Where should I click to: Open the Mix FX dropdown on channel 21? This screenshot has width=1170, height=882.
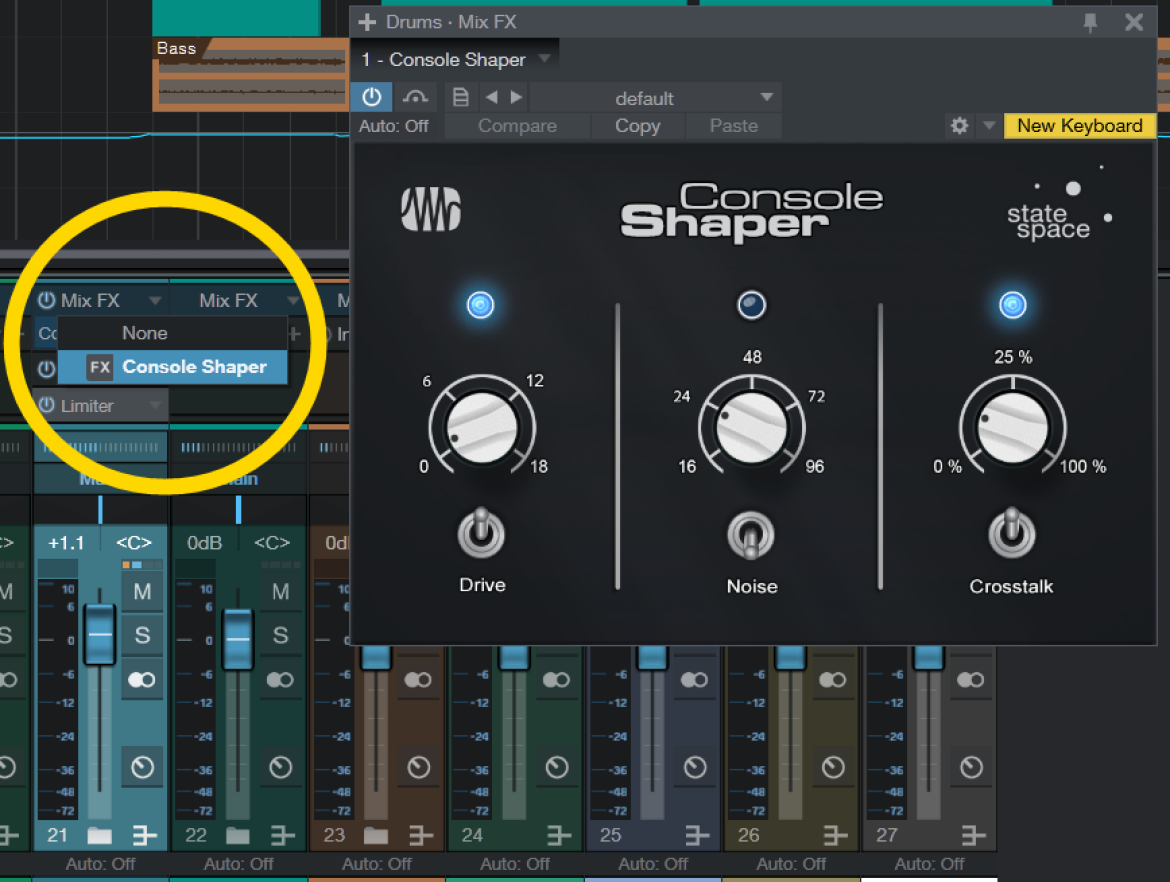[154, 301]
